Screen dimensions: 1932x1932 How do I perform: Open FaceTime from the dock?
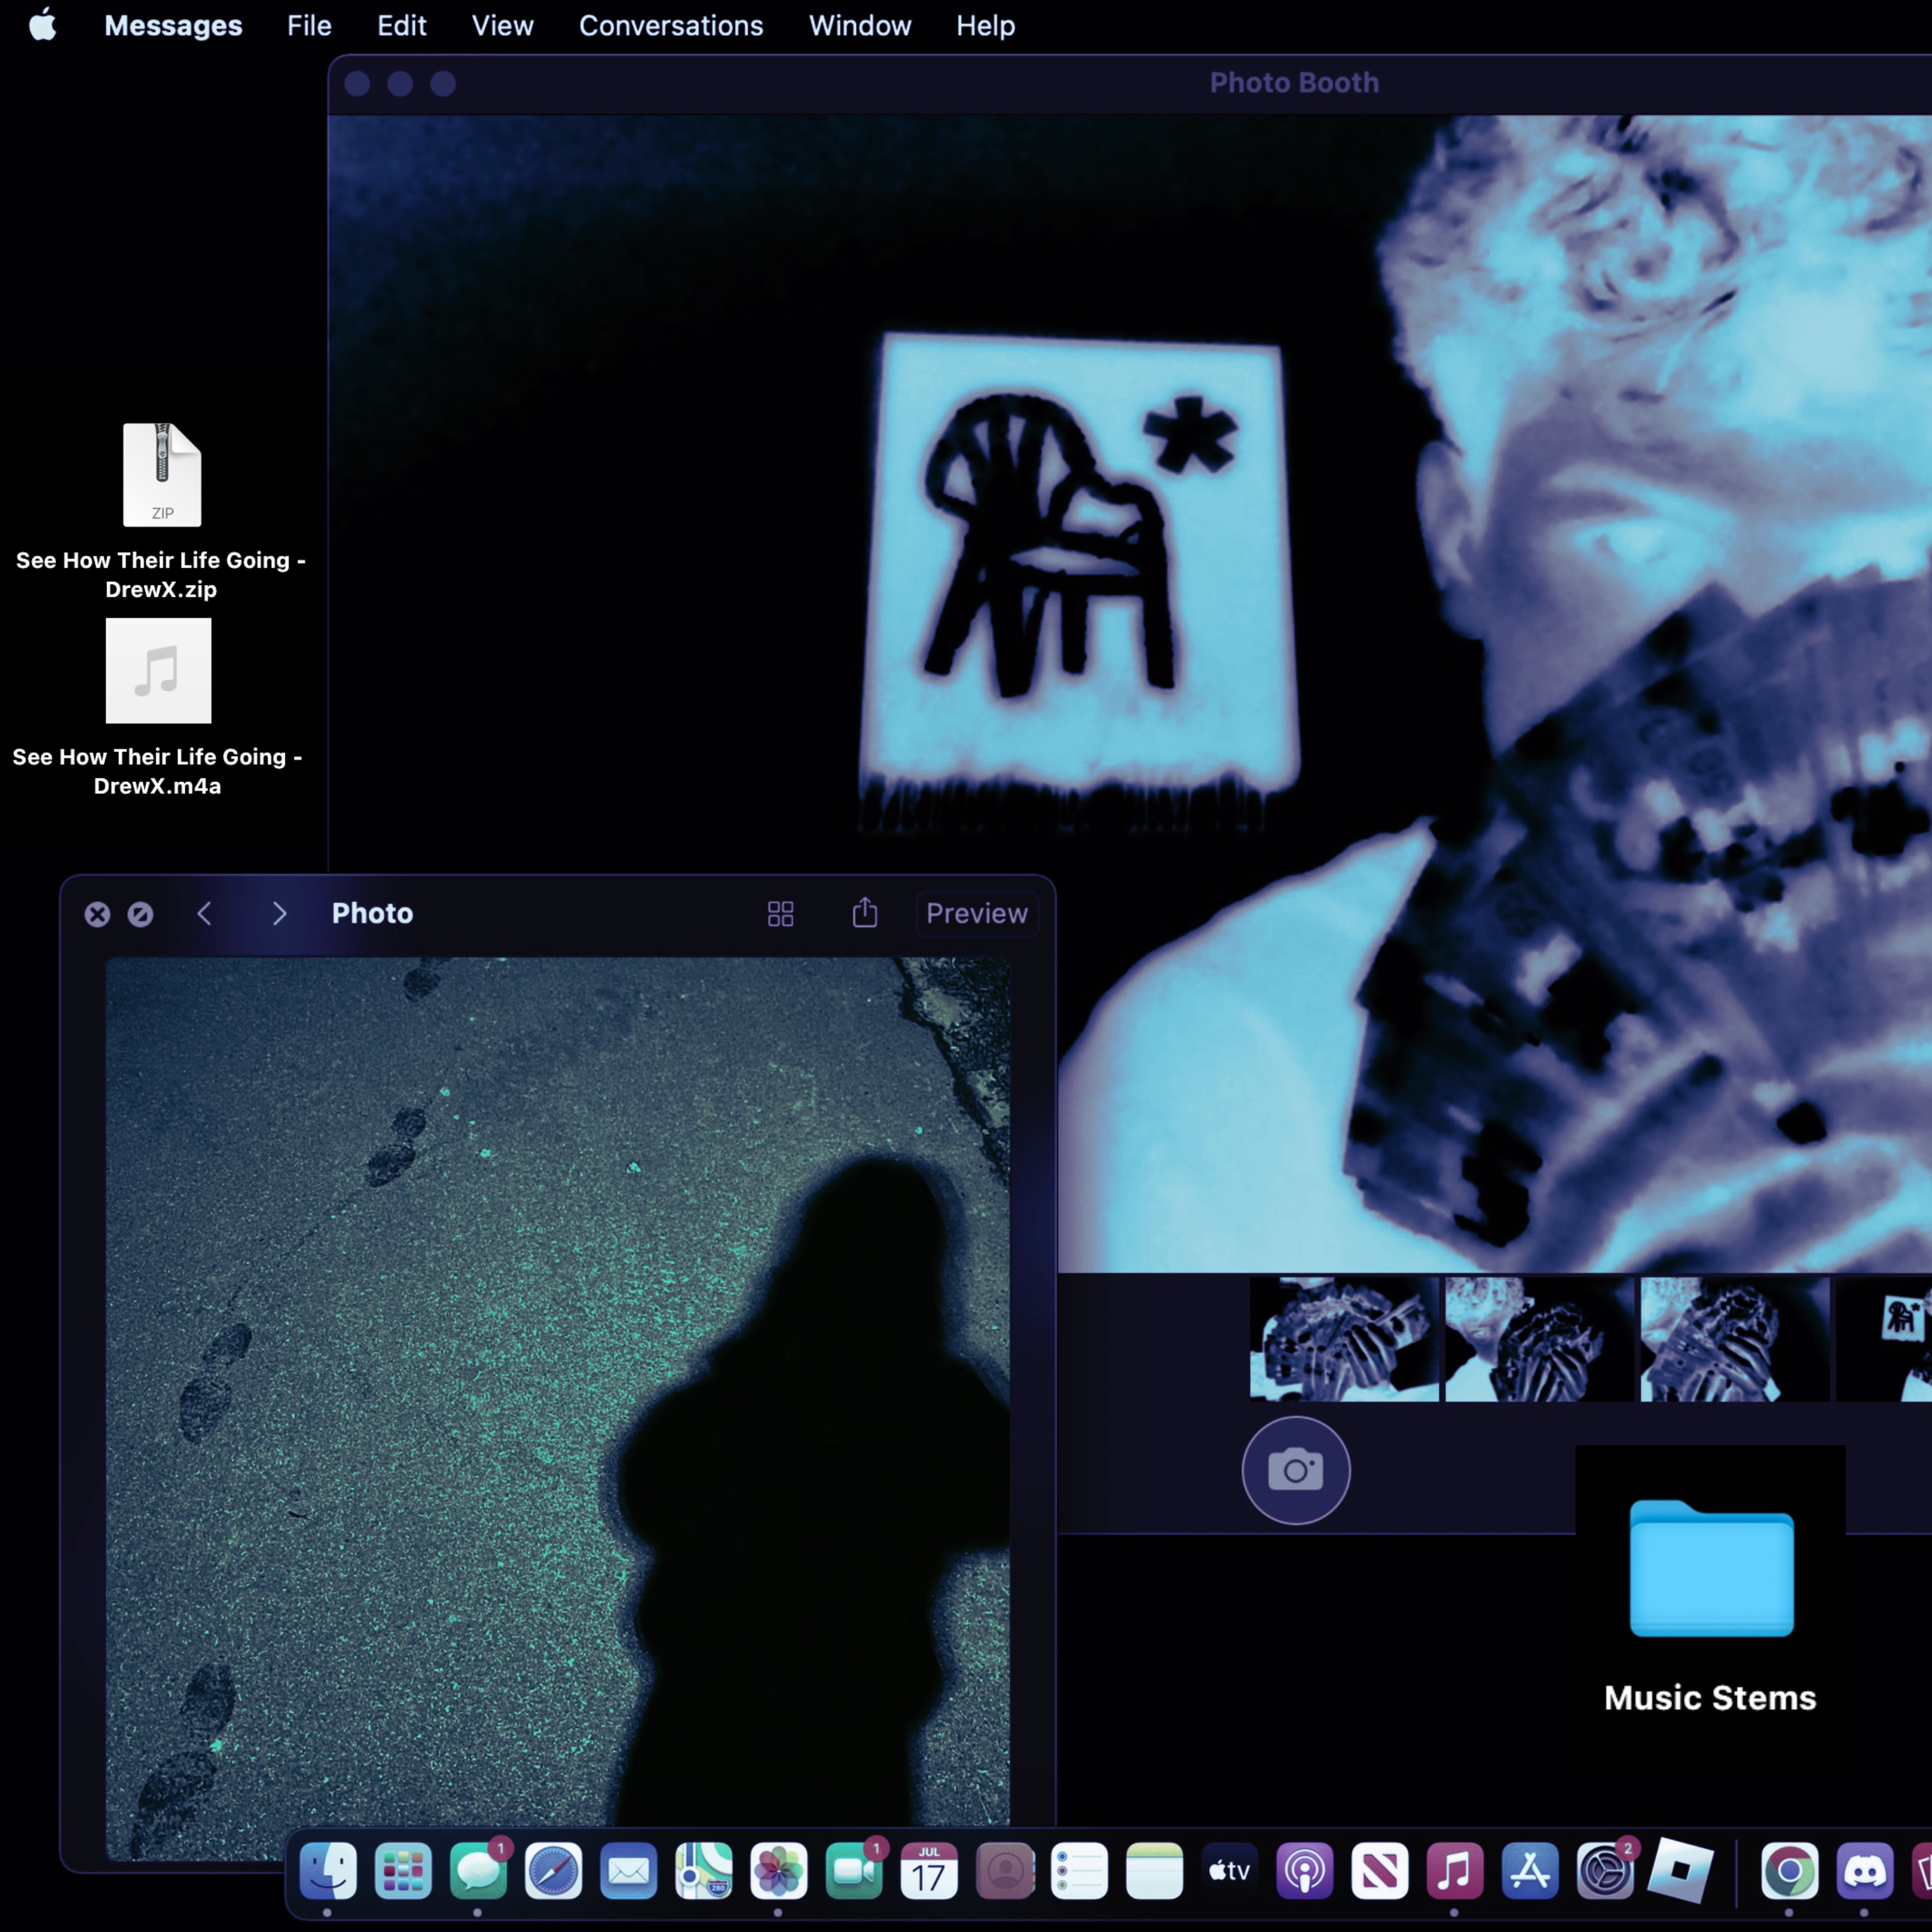[854, 1870]
